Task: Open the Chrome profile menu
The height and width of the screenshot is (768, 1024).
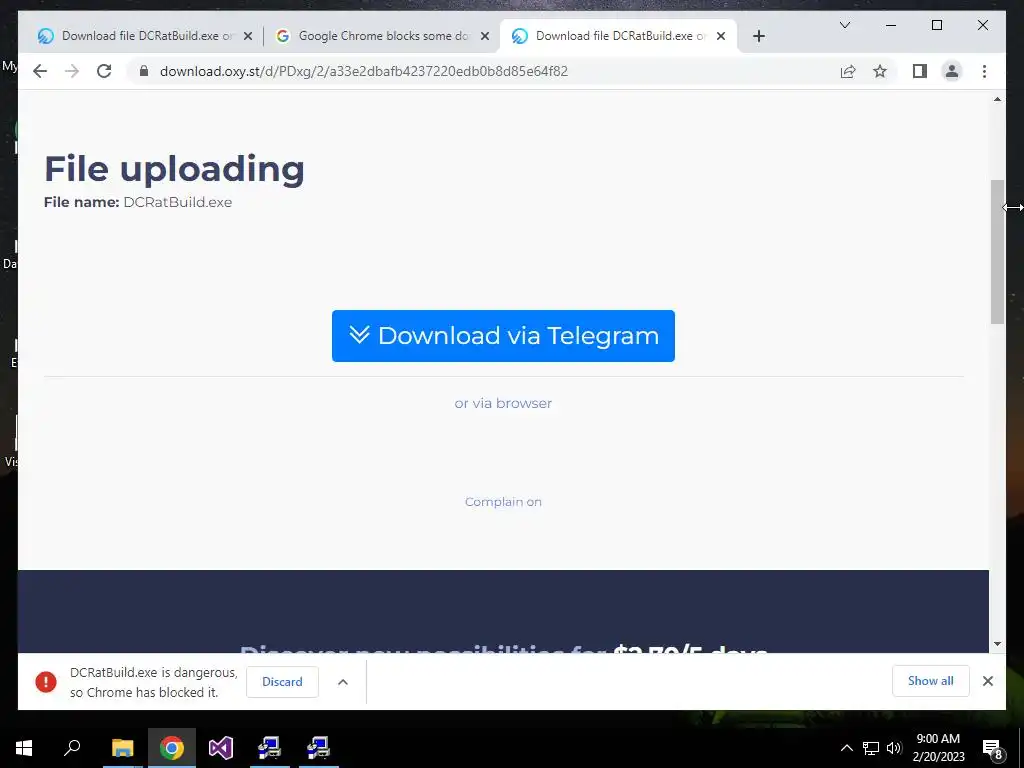Action: click(x=952, y=71)
